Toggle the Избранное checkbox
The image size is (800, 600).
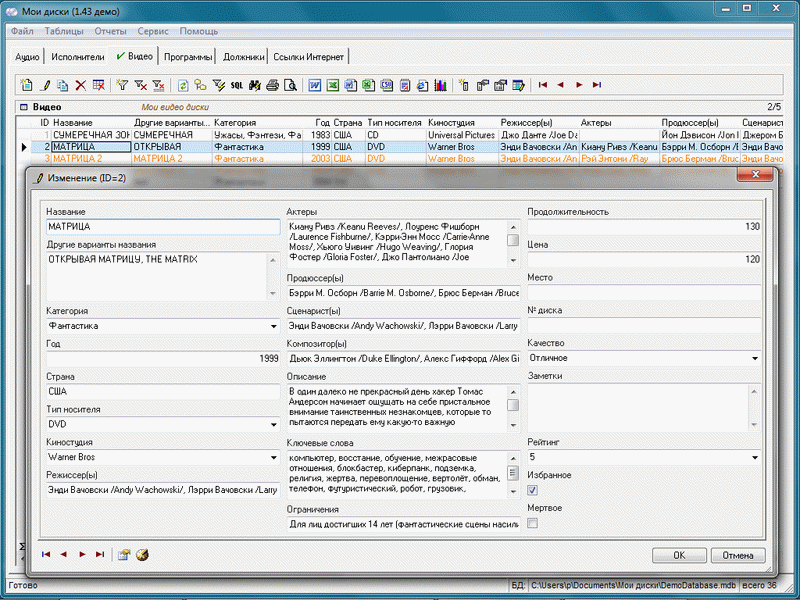[533, 490]
